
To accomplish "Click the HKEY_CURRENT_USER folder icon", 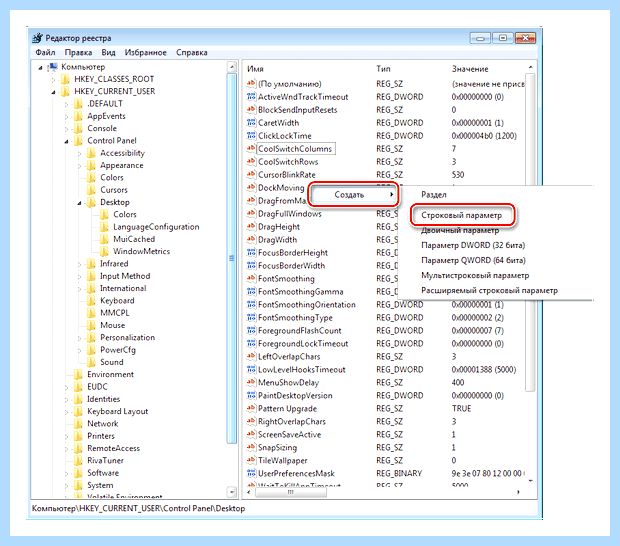I will (x=65, y=92).
